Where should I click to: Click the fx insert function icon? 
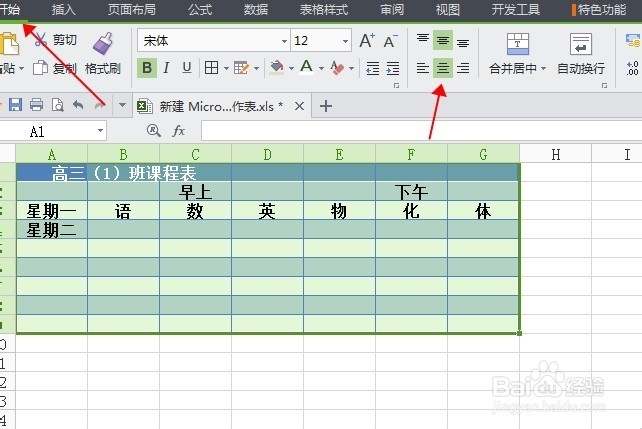point(179,131)
